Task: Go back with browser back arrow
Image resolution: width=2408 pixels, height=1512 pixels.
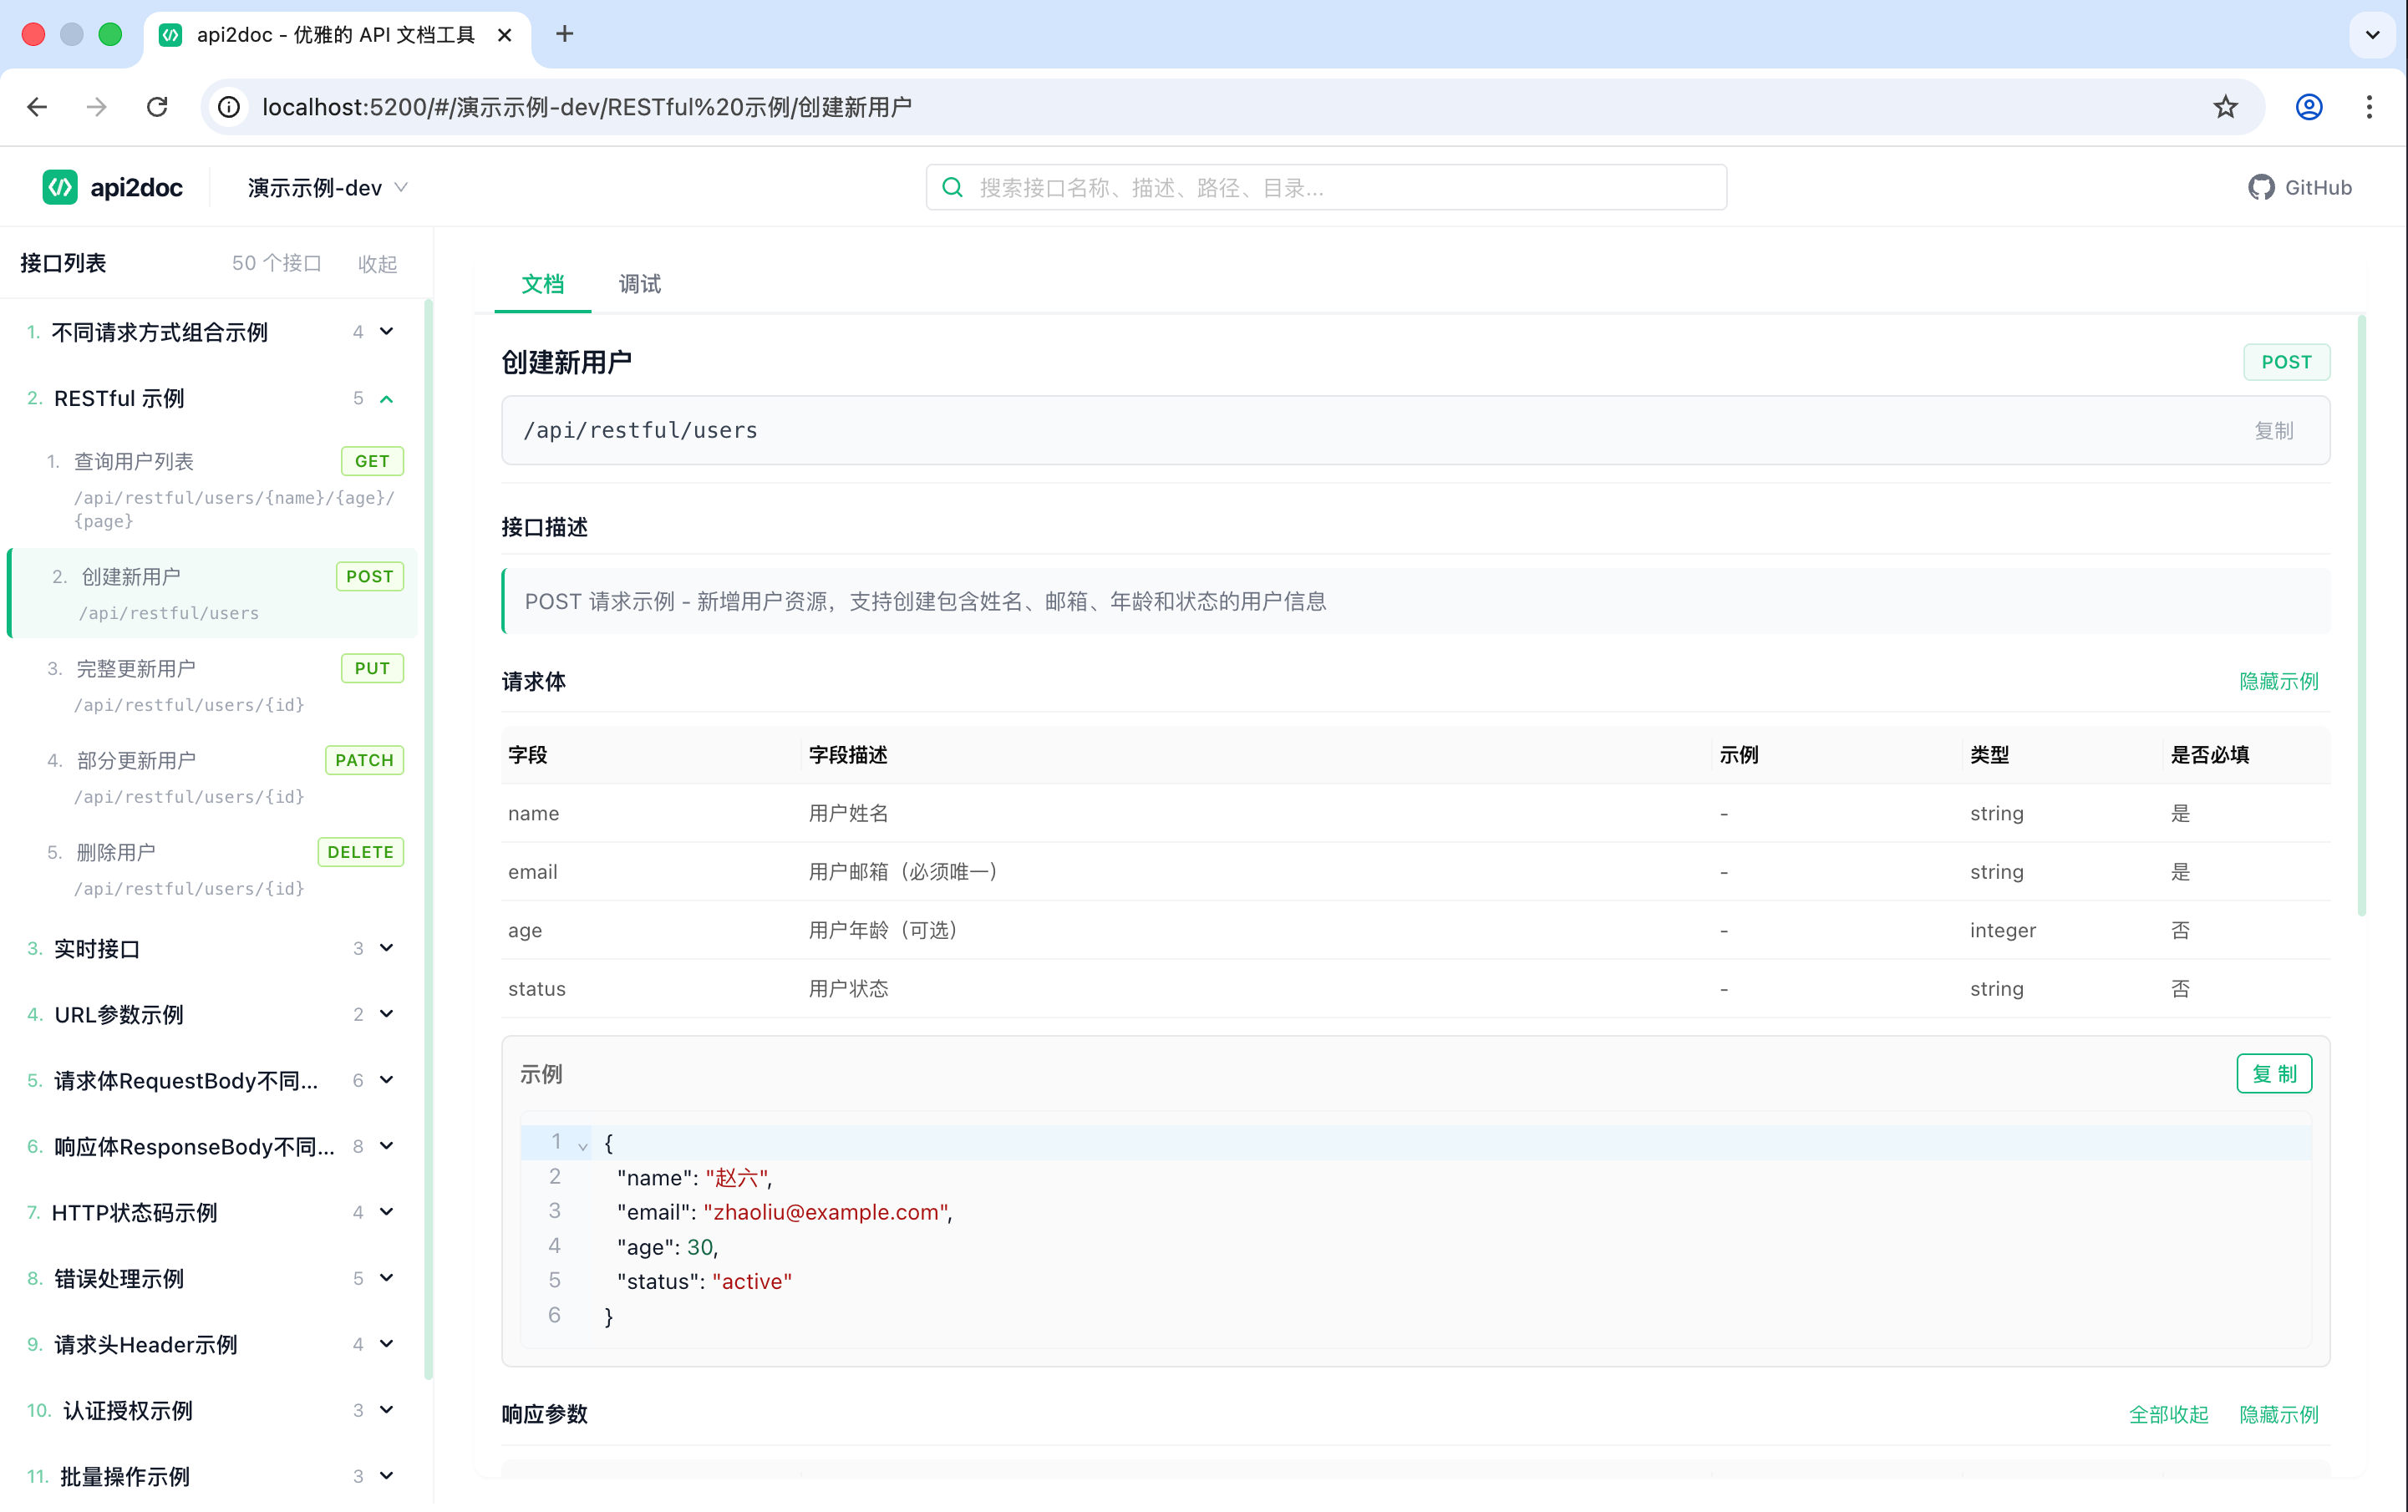Action: coord(37,107)
